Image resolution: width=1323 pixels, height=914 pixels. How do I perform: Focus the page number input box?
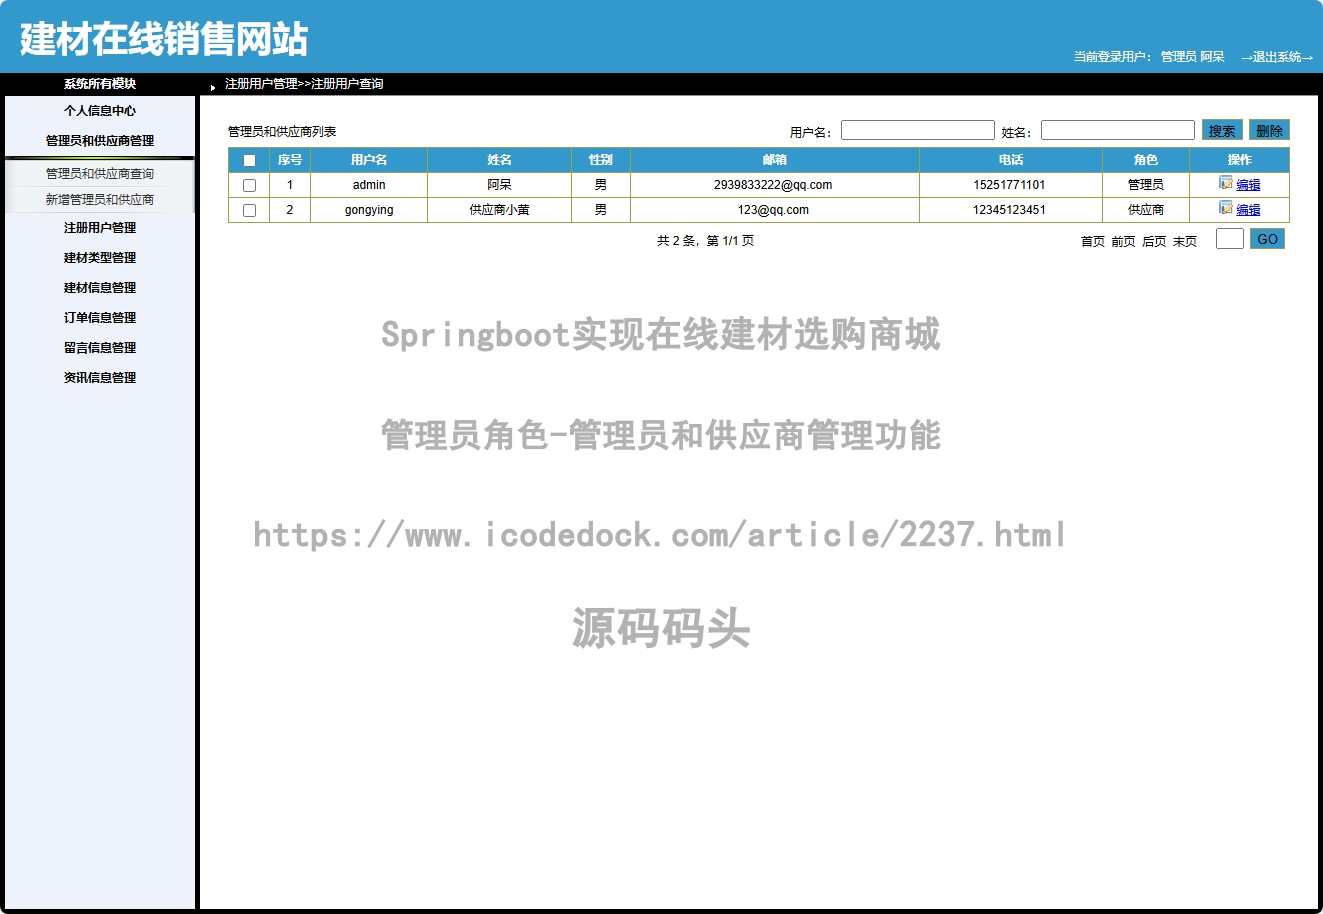pyautogui.click(x=1230, y=239)
